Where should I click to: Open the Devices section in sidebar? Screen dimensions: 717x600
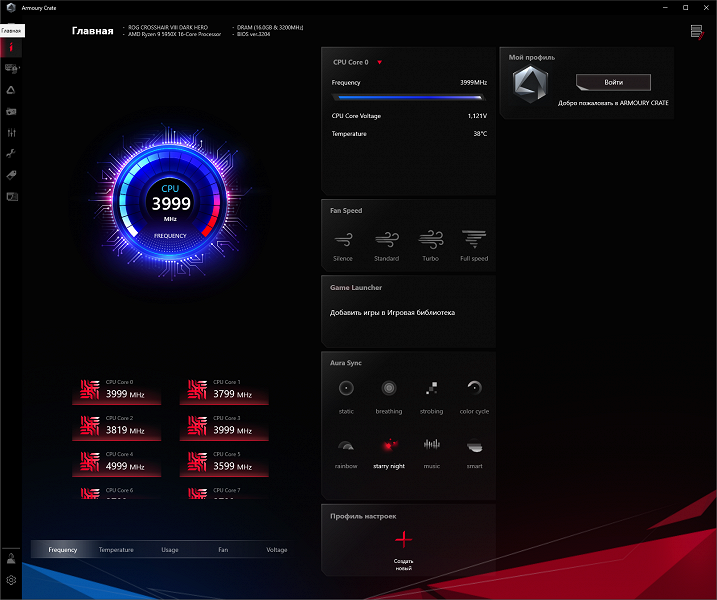point(11,69)
